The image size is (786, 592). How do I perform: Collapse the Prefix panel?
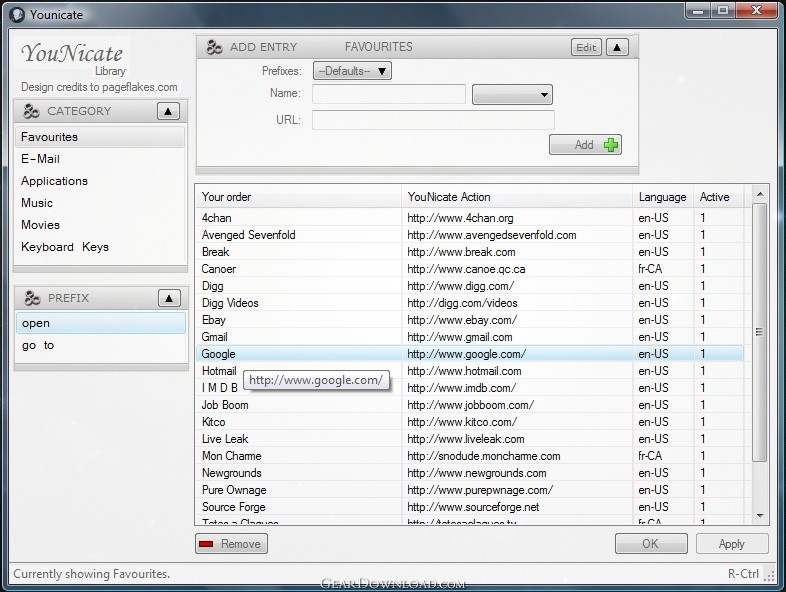[x=169, y=298]
